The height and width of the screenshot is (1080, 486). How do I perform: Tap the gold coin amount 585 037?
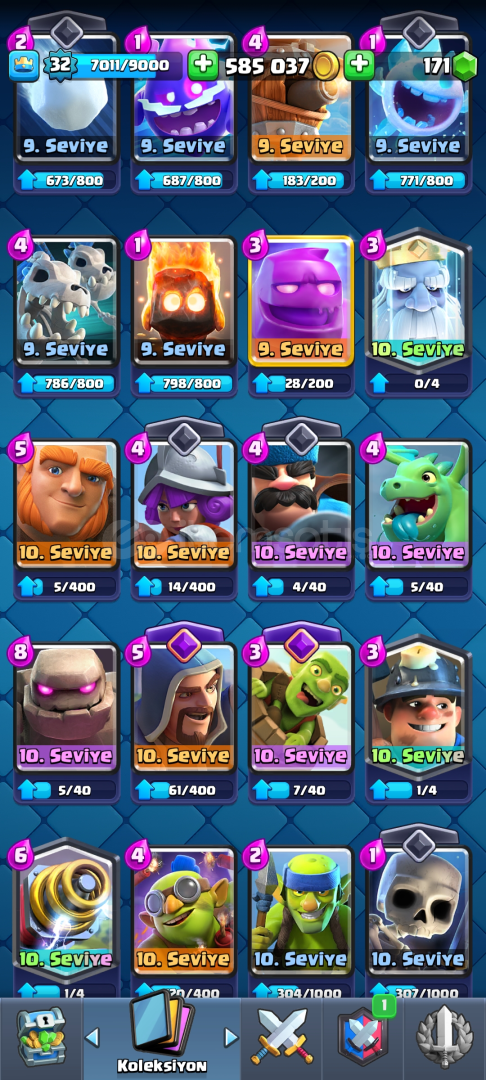pyautogui.click(x=268, y=66)
